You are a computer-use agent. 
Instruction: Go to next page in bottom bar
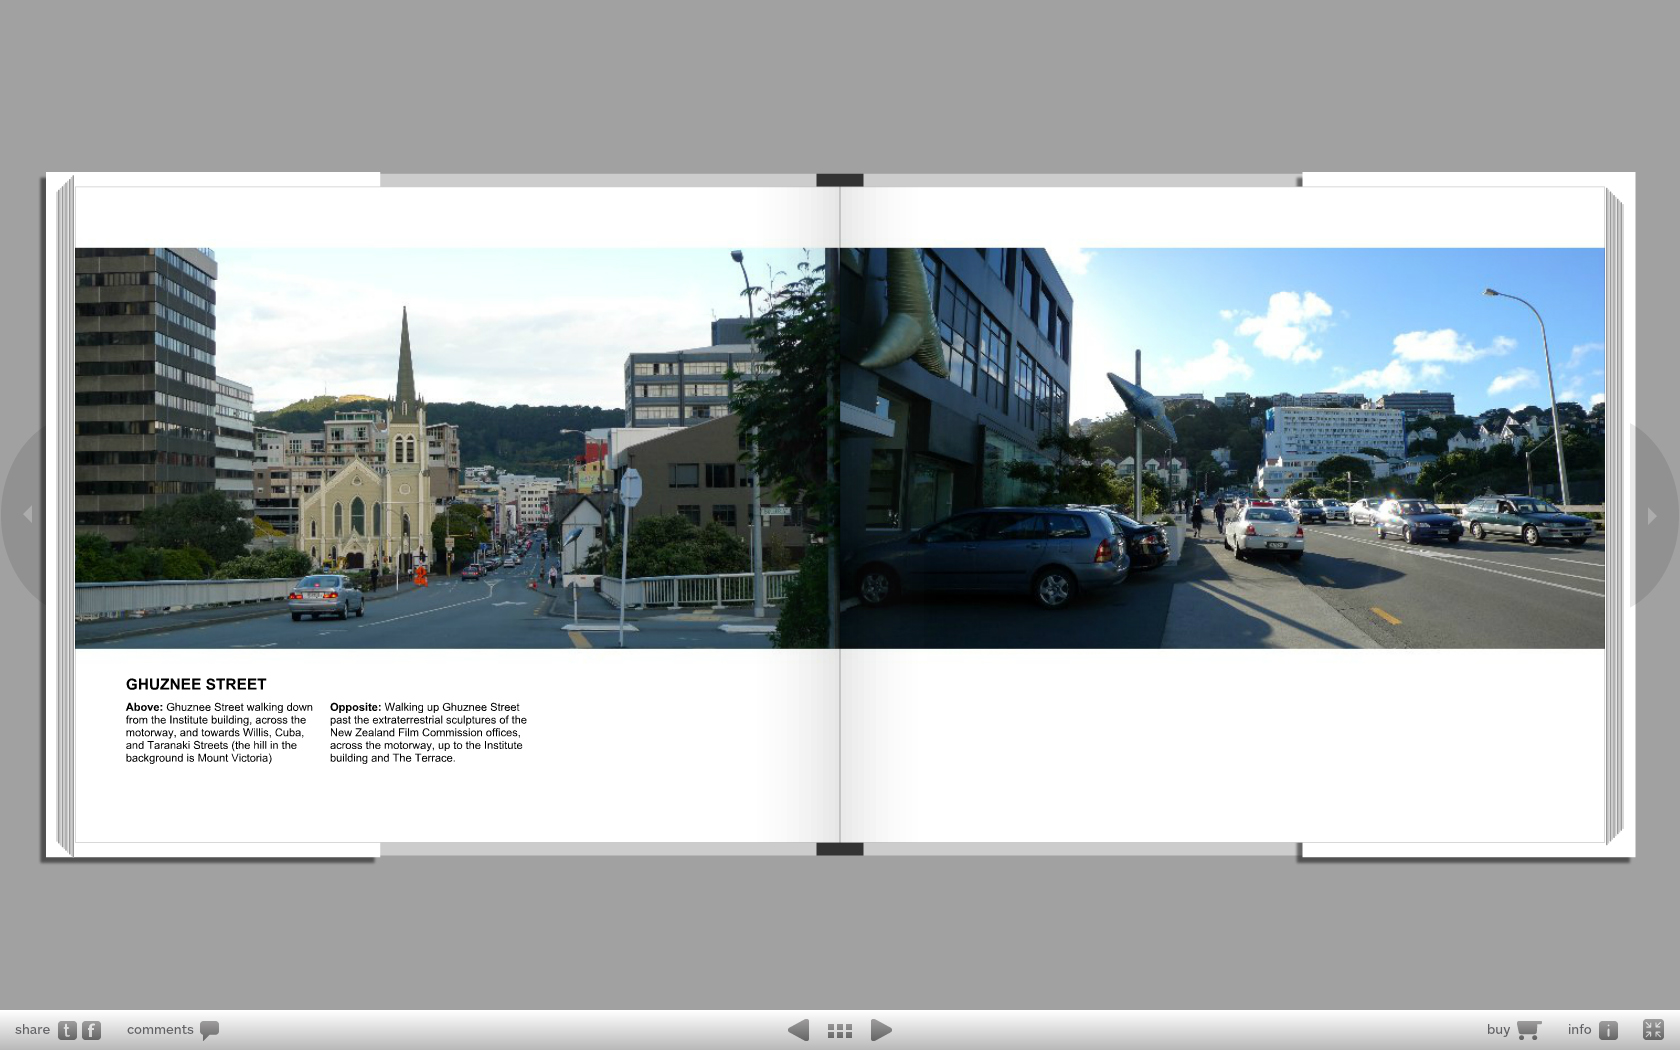pyautogui.click(x=881, y=1030)
